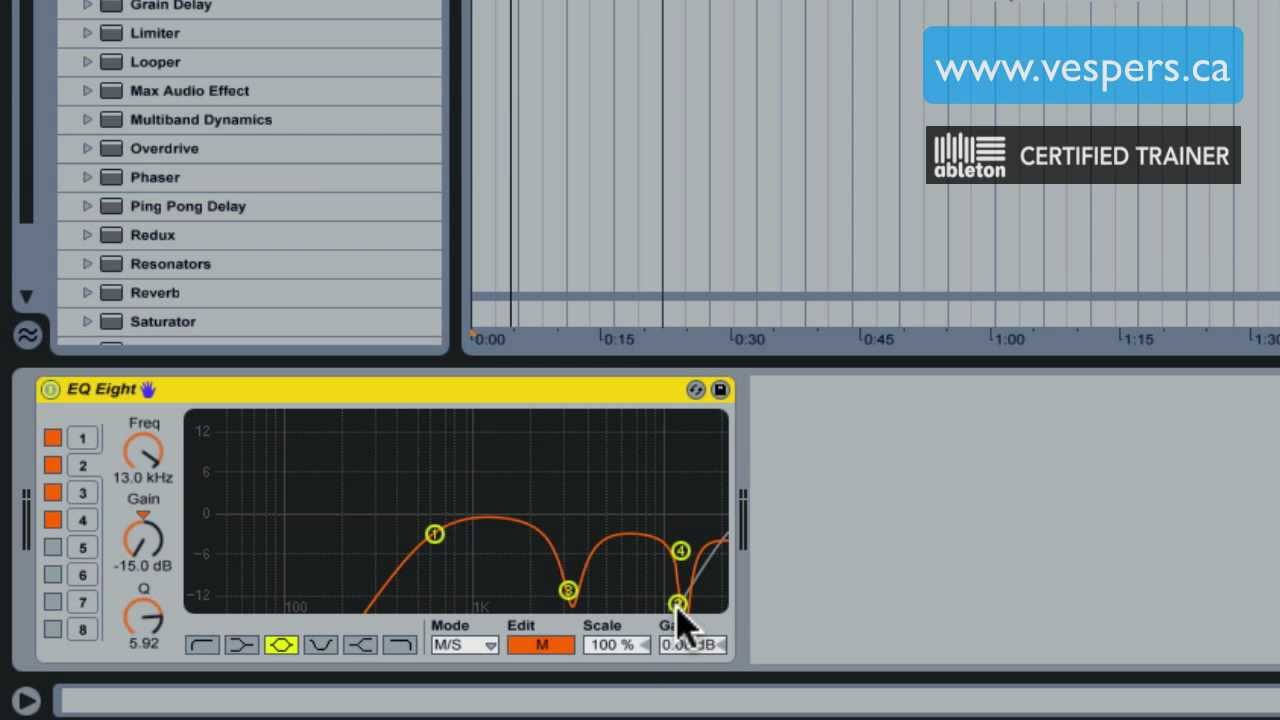Expand the Looper folder triangle

click(87, 62)
